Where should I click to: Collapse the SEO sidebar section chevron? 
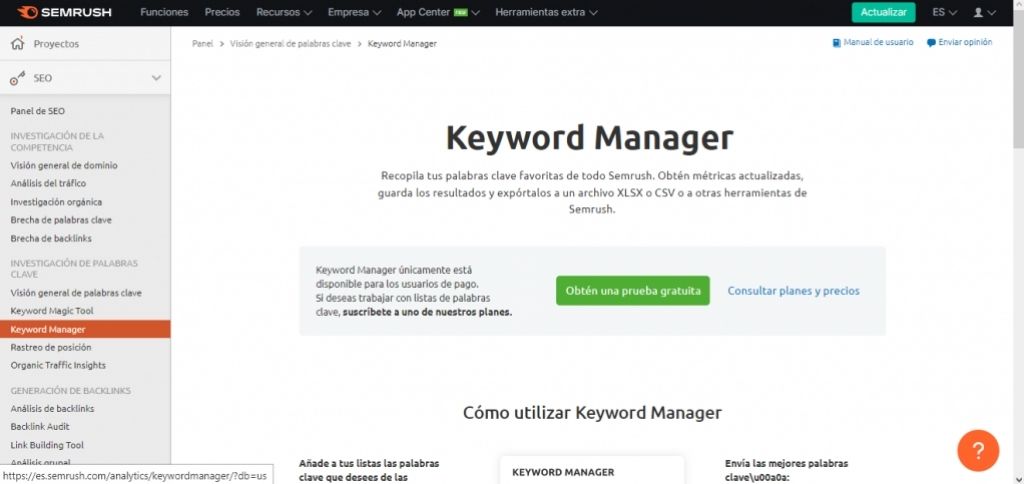coord(156,78)
